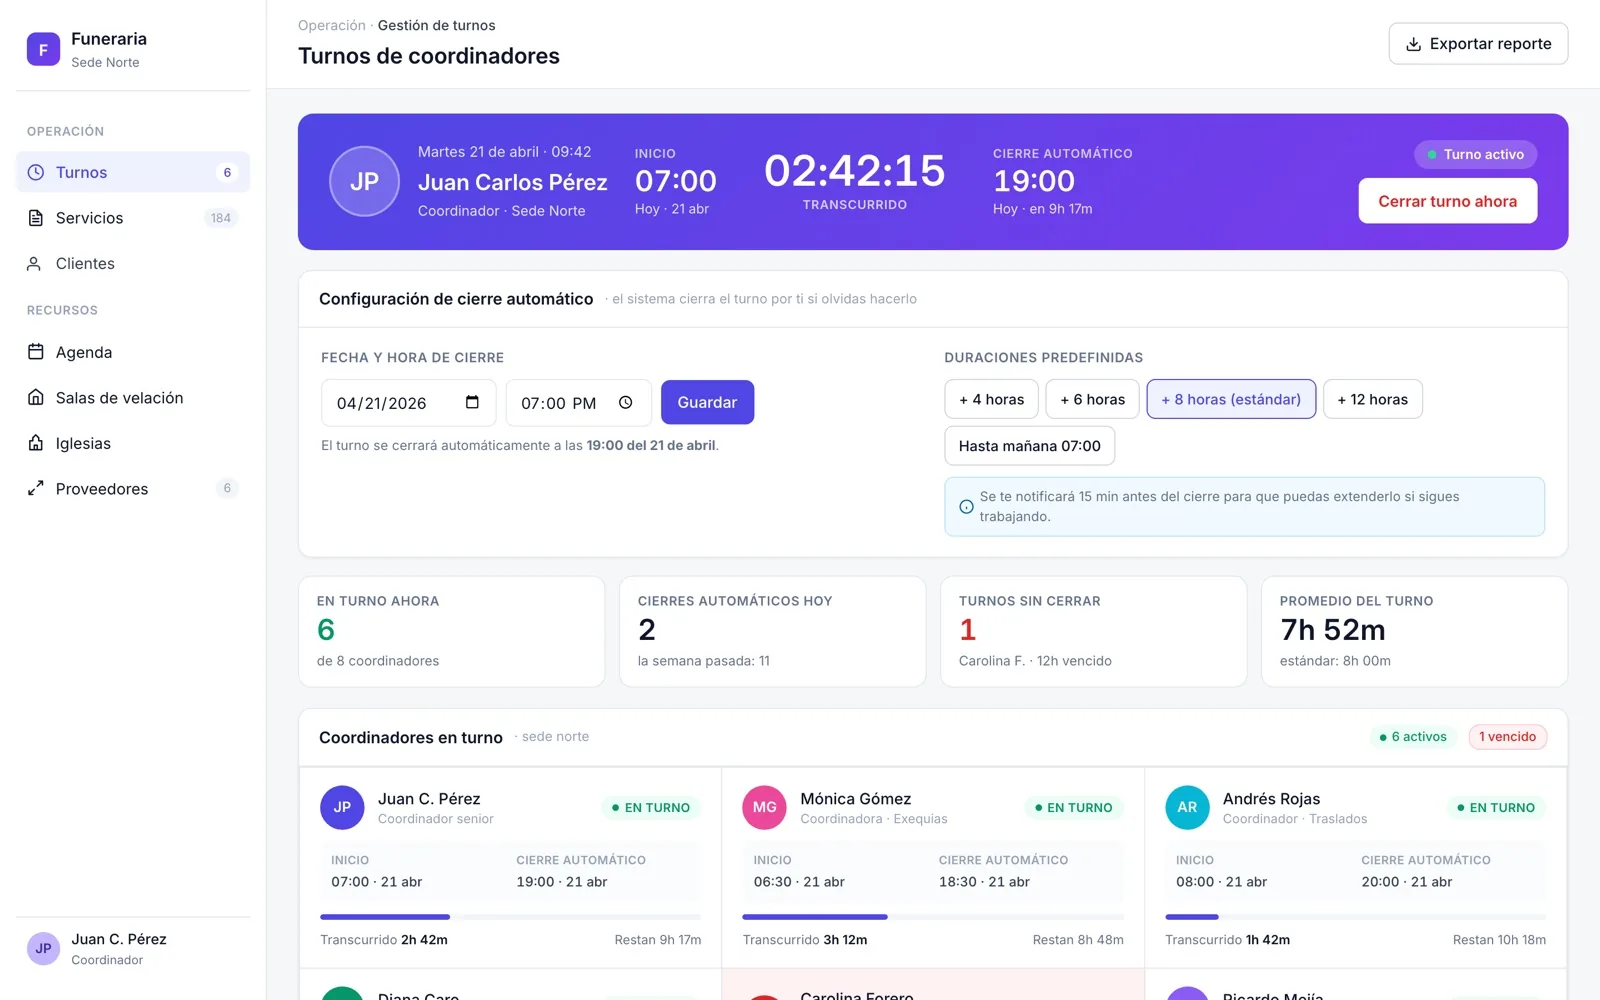Click Juan C. Pérez's shift progress bar

tap(510, 916)
